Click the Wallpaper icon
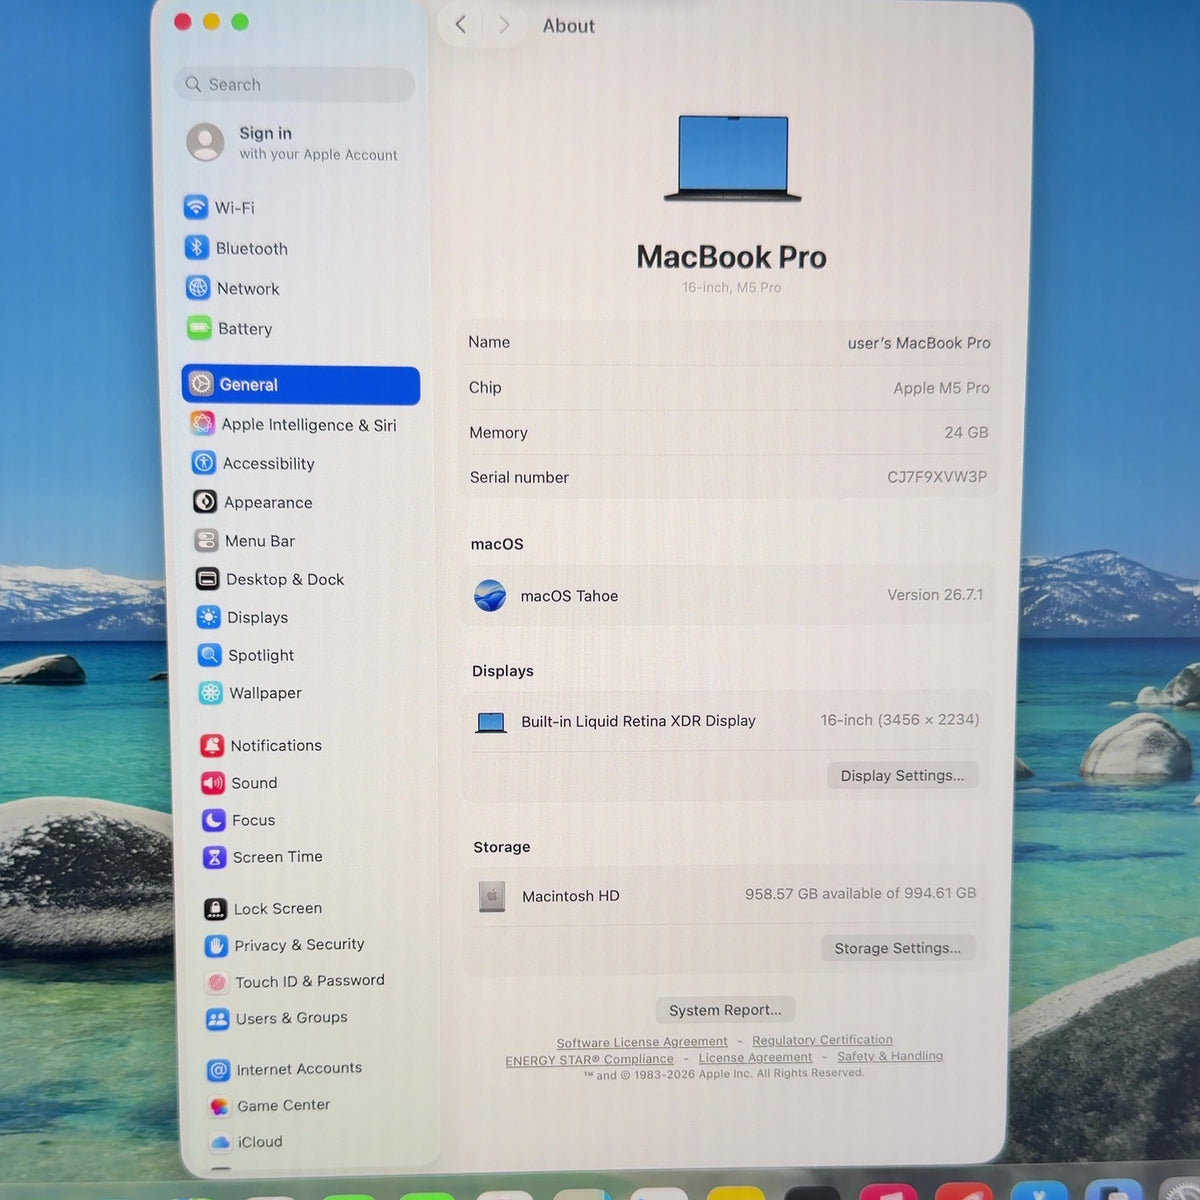This screenshot has height=1200, width=1200. (210, 693)
